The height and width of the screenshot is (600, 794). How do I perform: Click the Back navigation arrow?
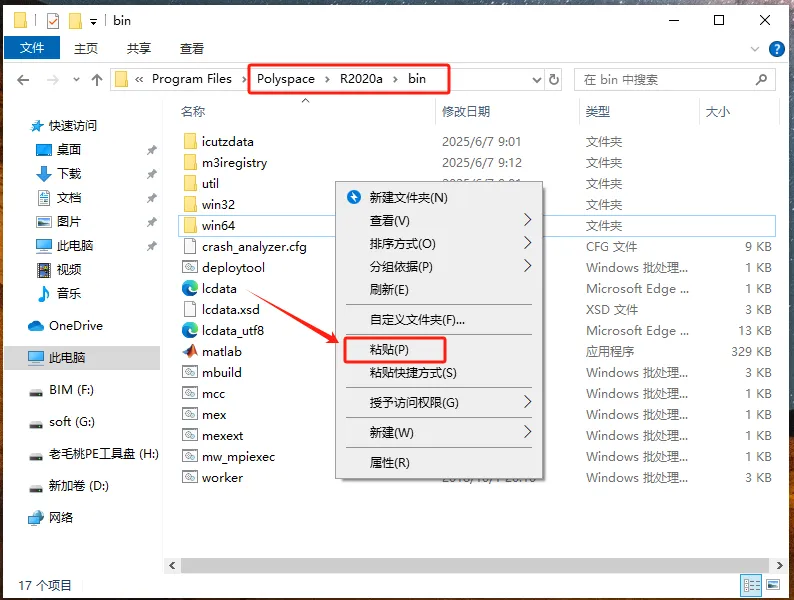pyautogui.click(x=23, y=79)
